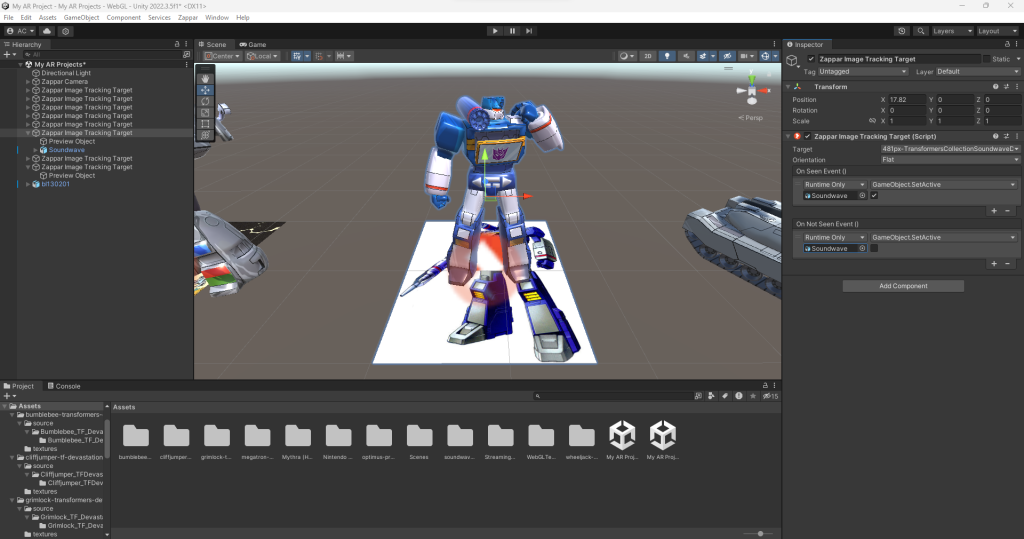Uncheck the GameObject active checkbox in Inspector
Viewport: 1024px width, 539px height.
[x=810, y=59]
